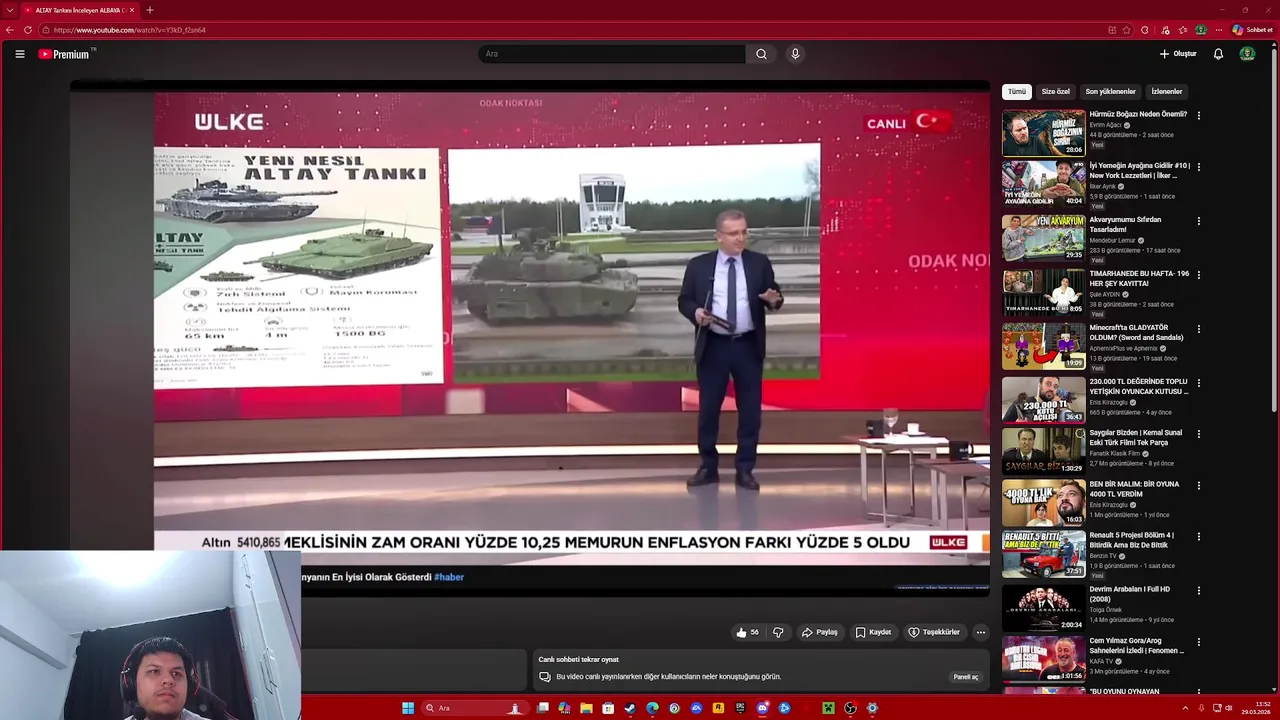Open Discord from the taskbar
Viewport: 1280px width, 720px height.
click(x=762, y=708)
